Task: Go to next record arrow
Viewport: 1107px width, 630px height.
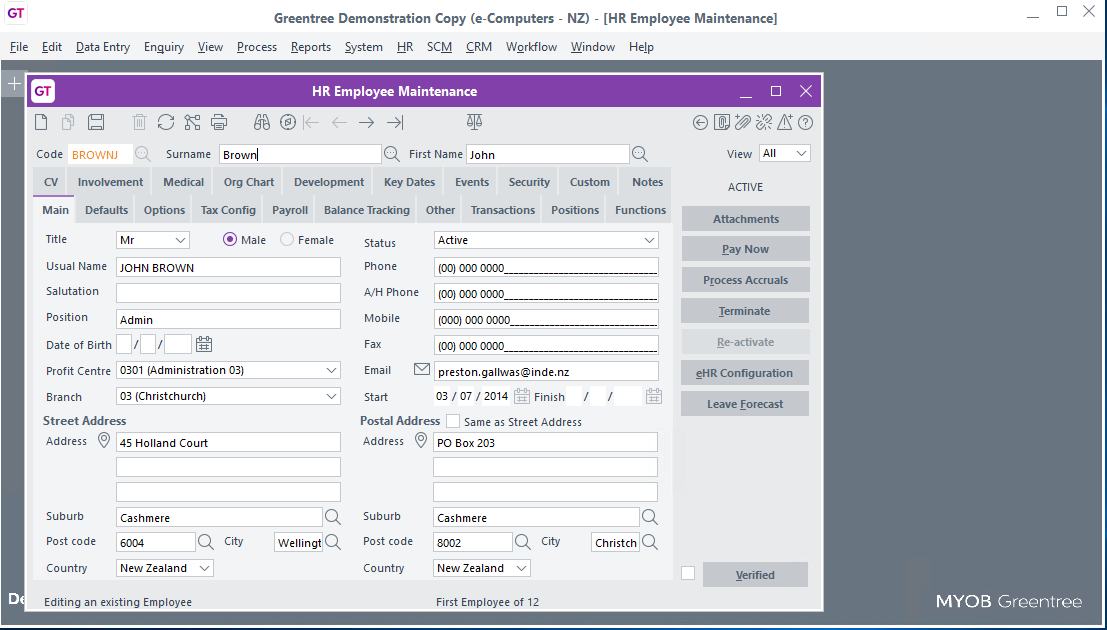Action: pyautogui.click(x=366, y=123)
